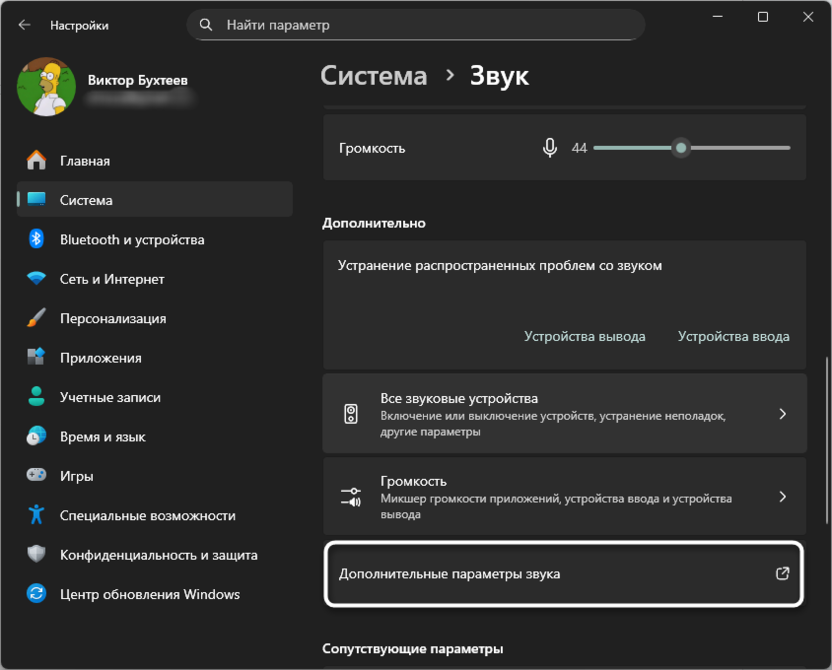Expand the Громкость mixer settings
832x670 pixels.
tap(564, 497)
